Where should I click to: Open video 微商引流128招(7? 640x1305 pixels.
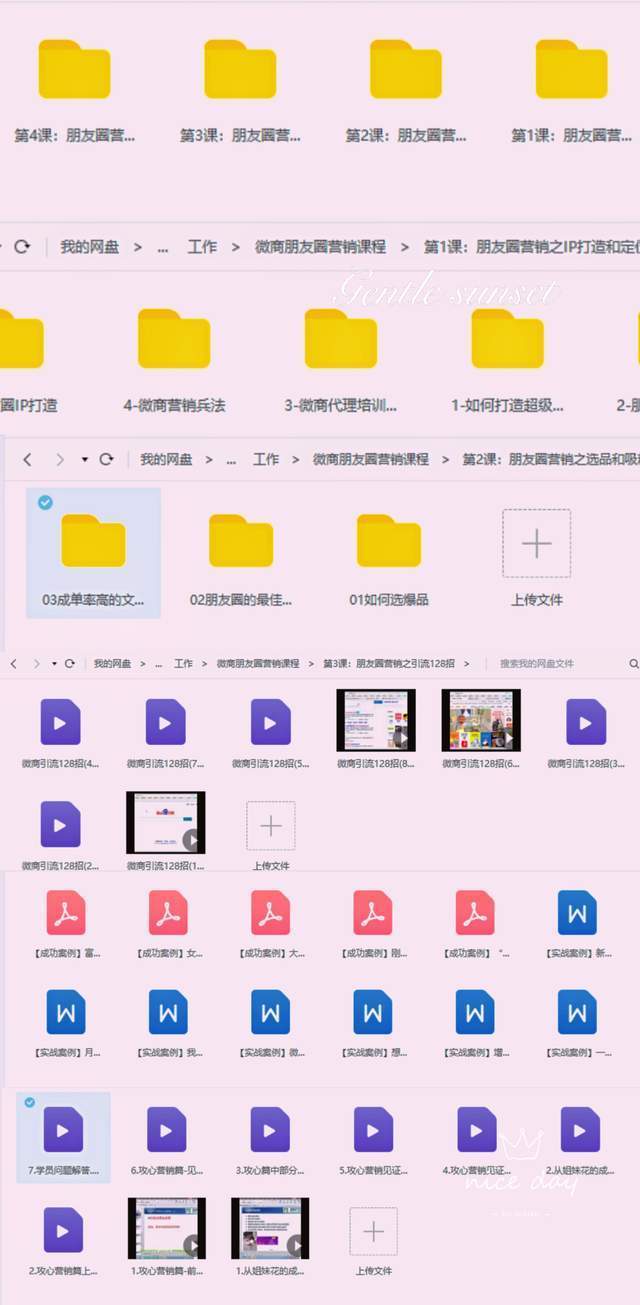point(165,722)
